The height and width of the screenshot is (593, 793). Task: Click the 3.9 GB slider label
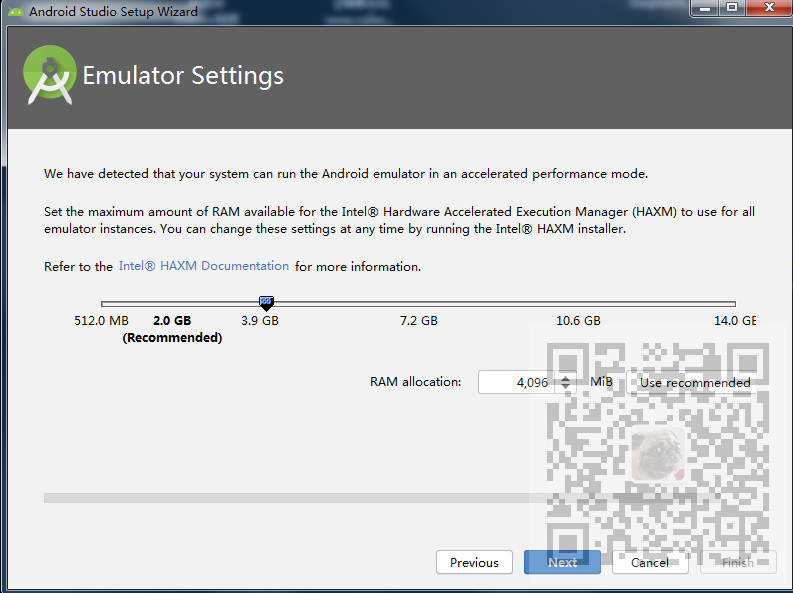click(259, 321)
